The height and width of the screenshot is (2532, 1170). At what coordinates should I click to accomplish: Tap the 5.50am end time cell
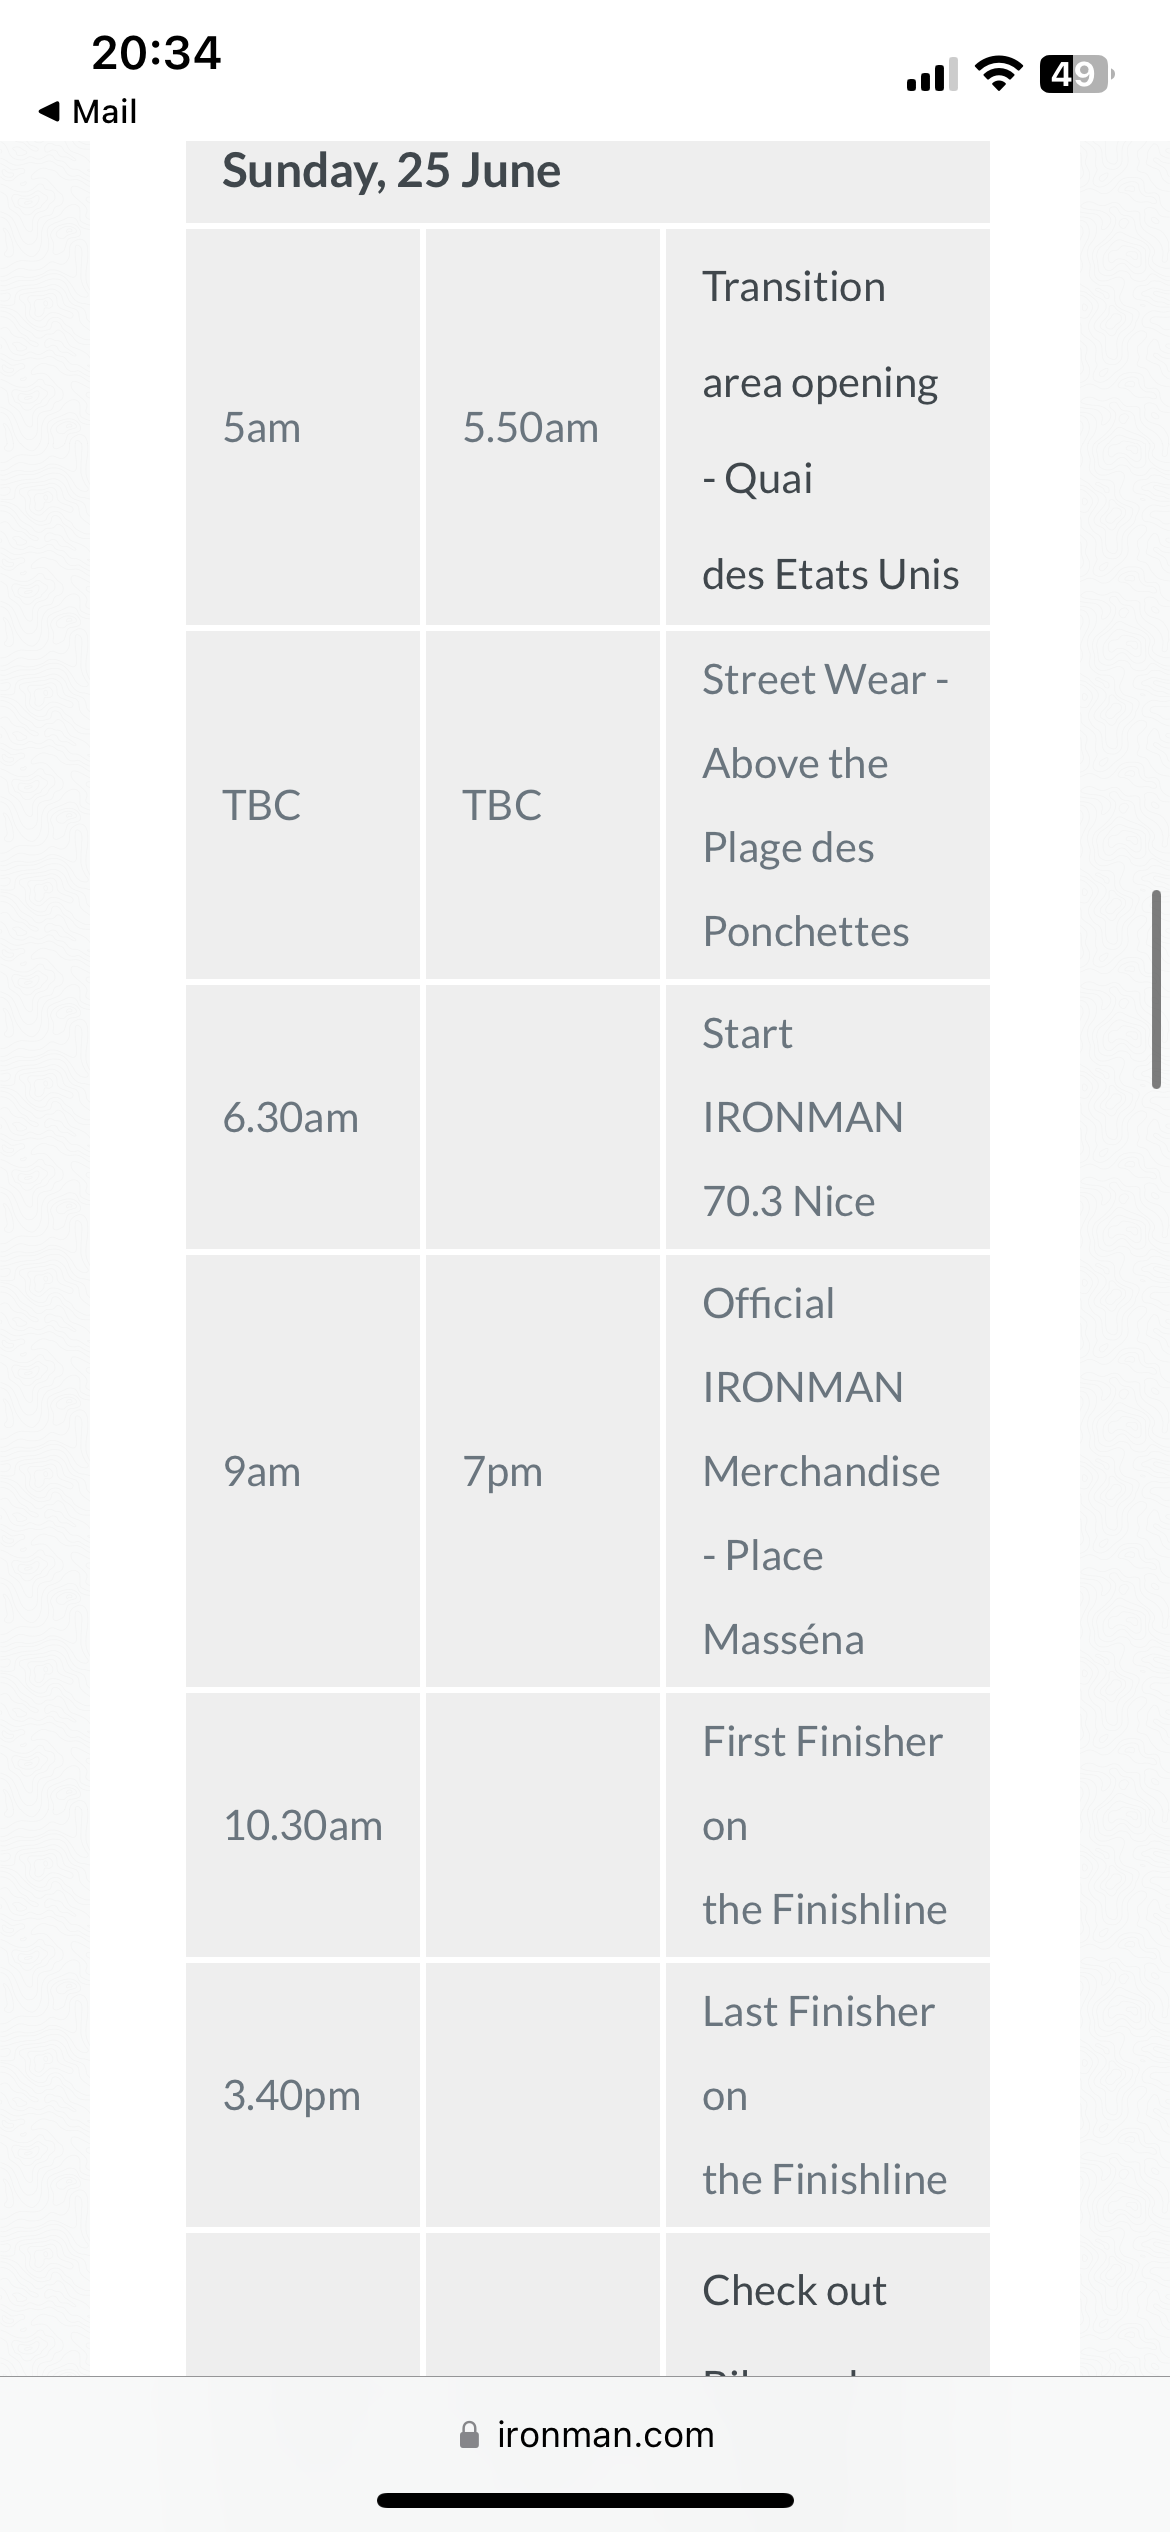tap(543, 428)
